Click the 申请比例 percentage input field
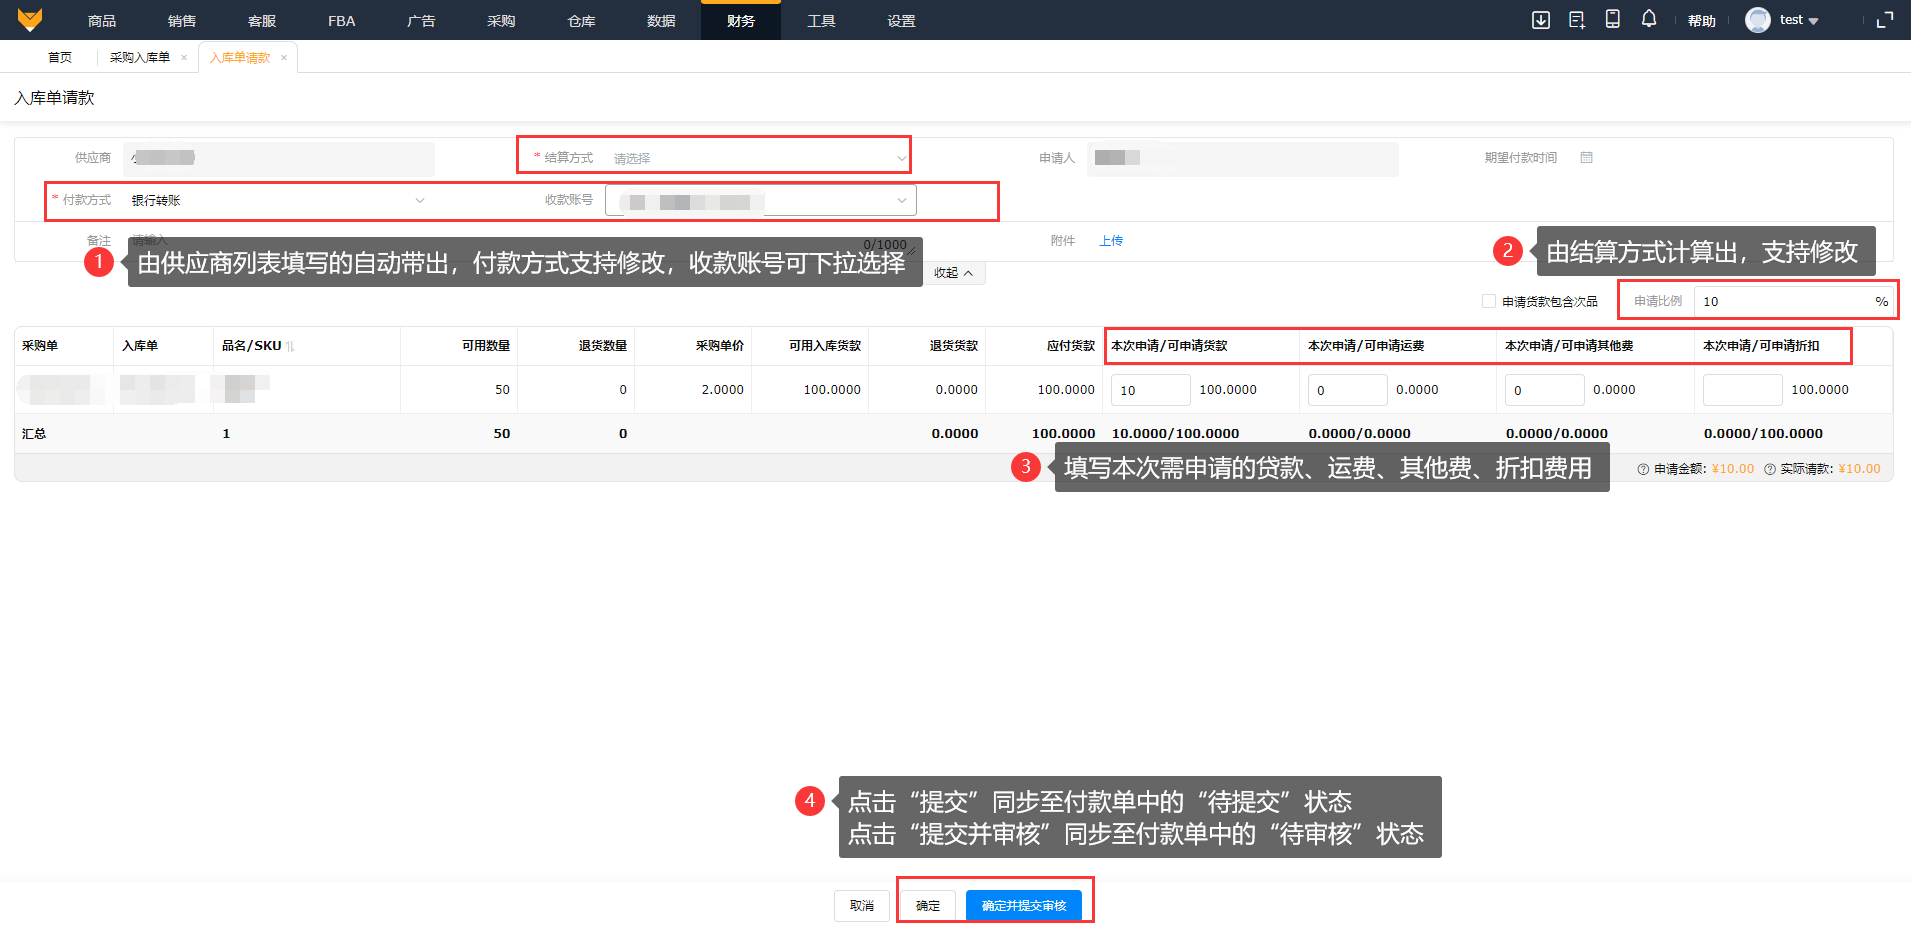 tap(1782, 301)
